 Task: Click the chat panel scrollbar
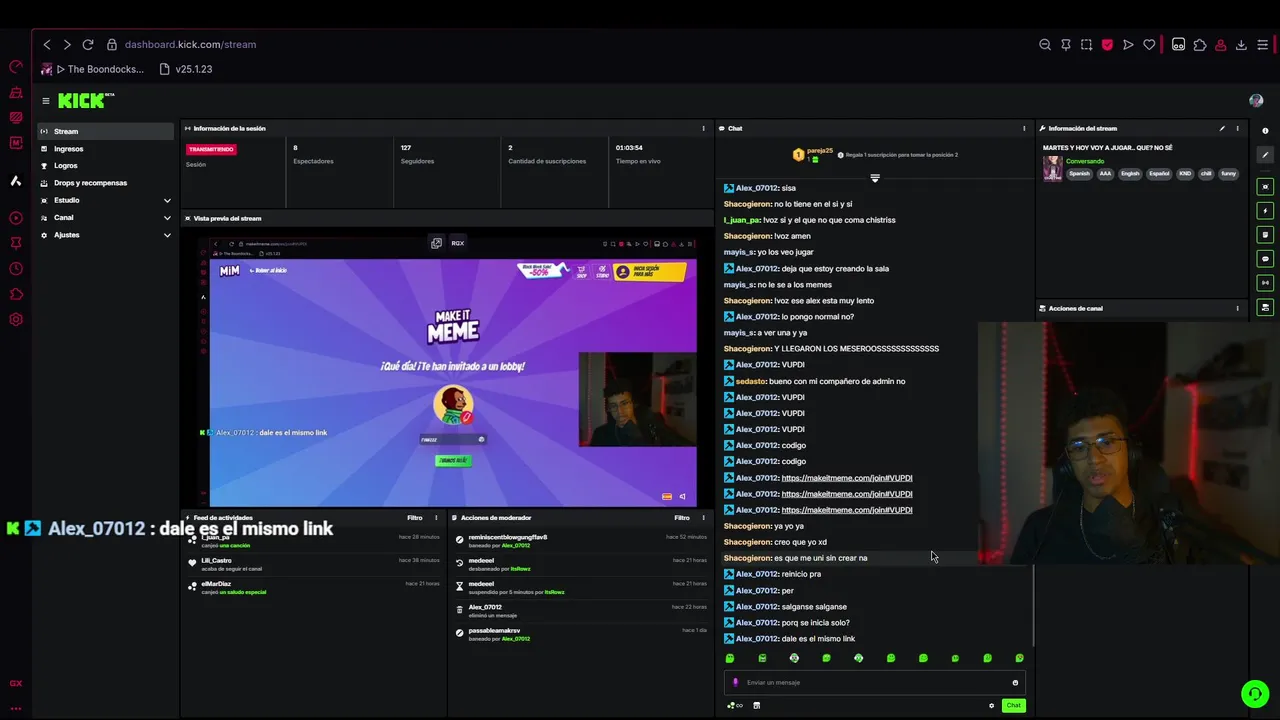click(1032, 605)
